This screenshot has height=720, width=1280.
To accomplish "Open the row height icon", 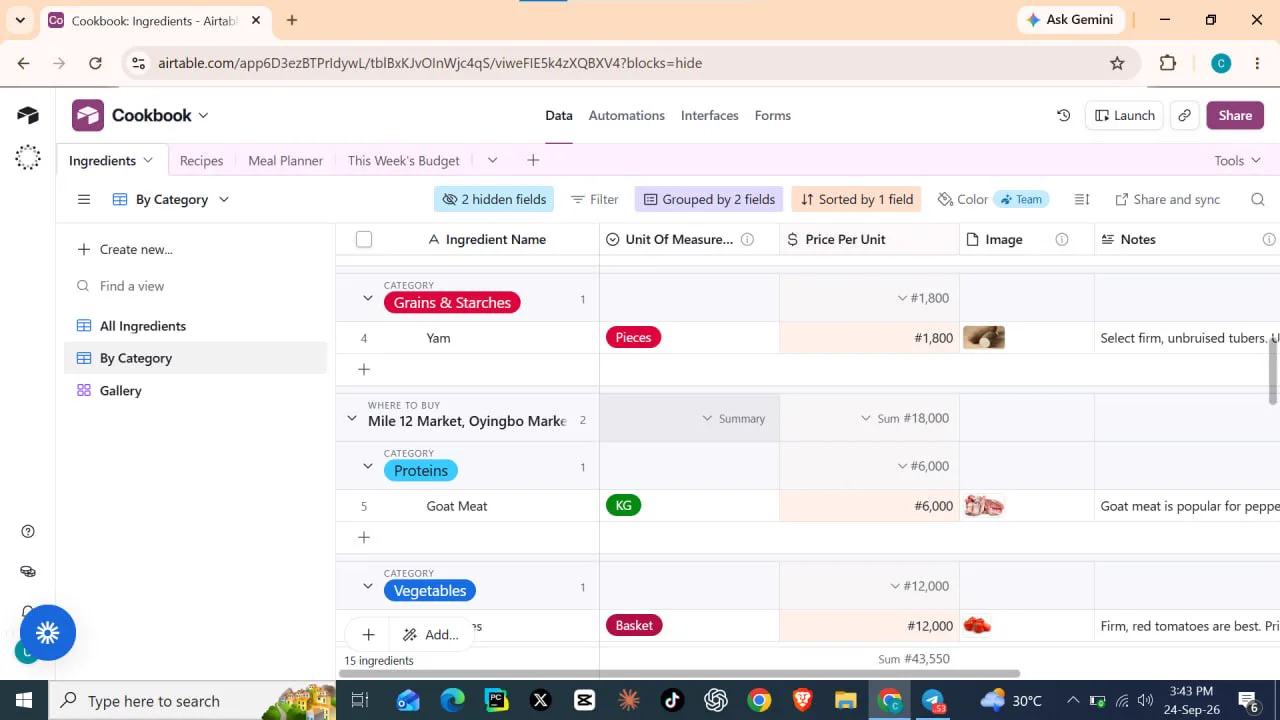I will [1082, 199].
